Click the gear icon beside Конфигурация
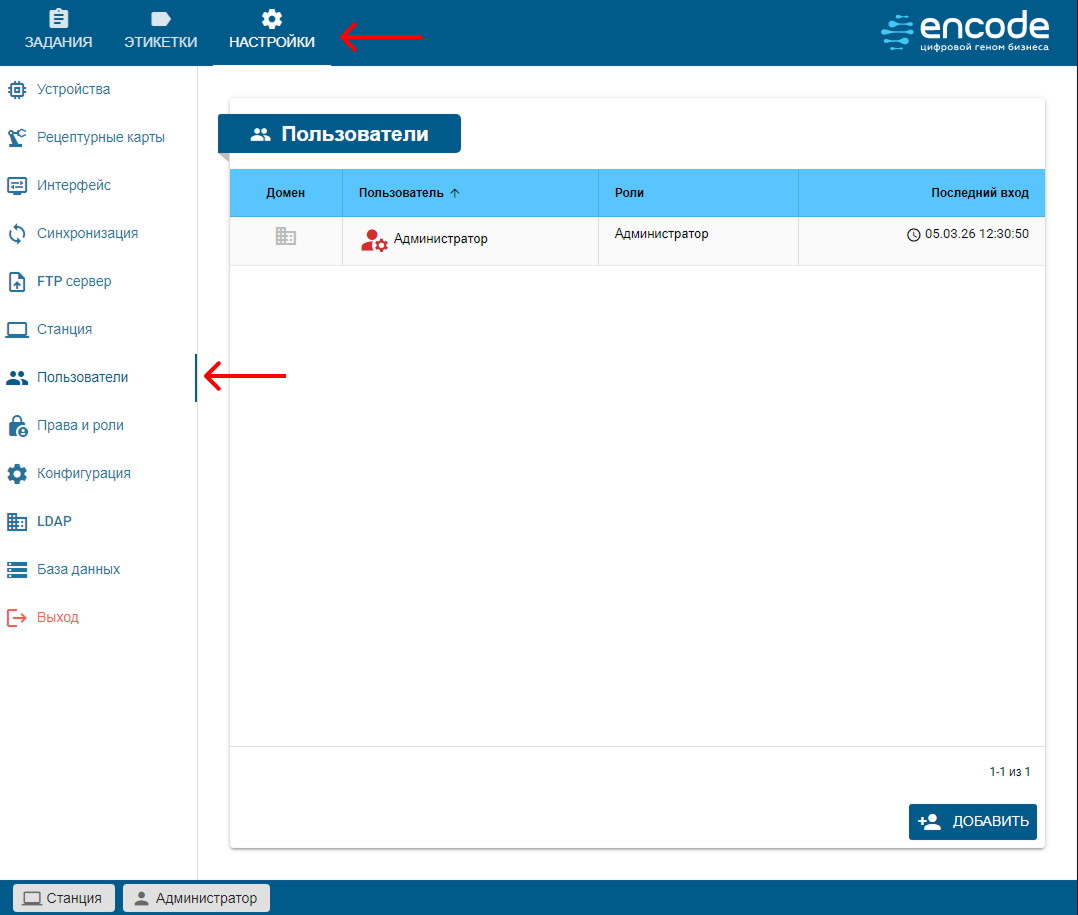Viewport: 1078px width, 915px height. tap(17, 474)
